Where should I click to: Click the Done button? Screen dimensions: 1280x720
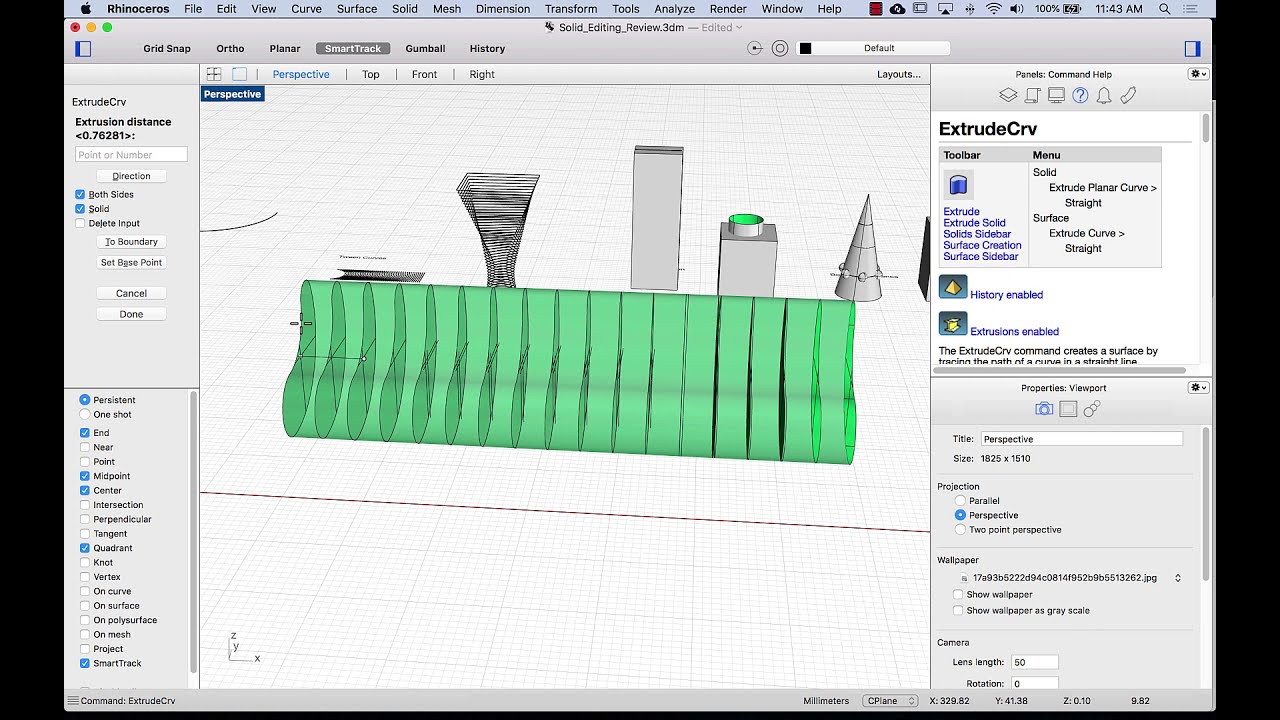coord(131,314)
